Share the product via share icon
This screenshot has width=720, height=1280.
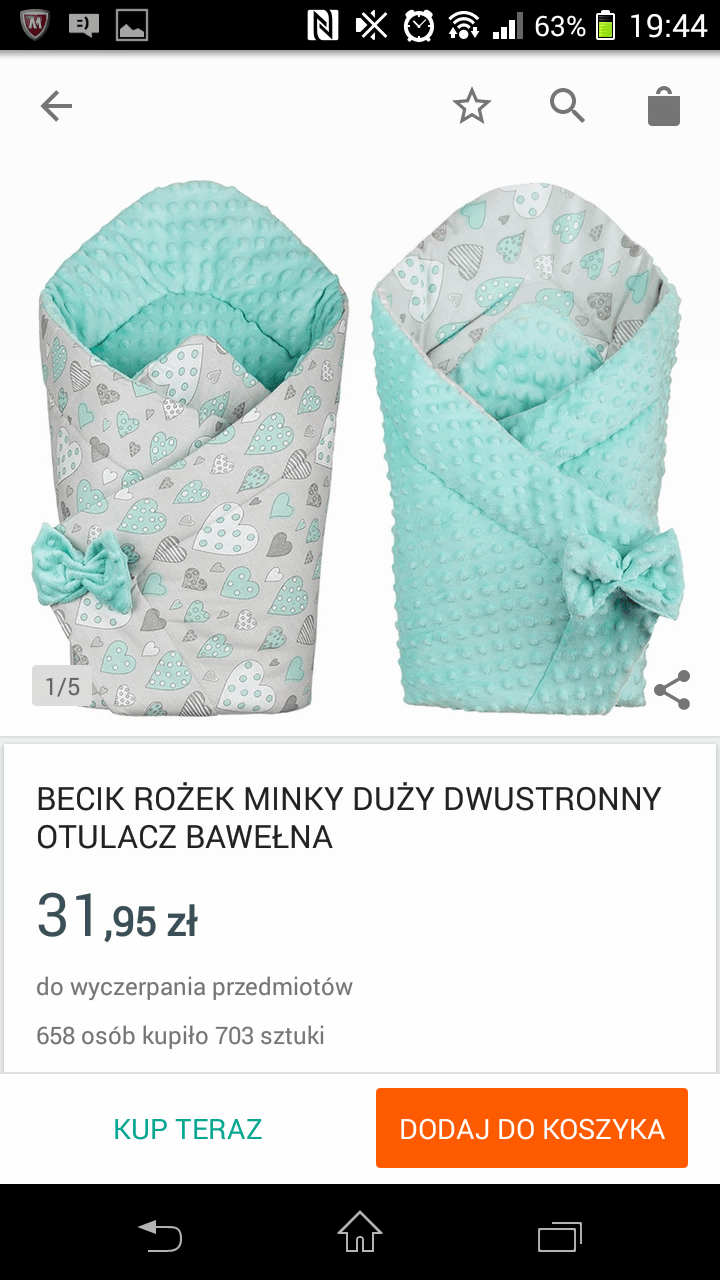tap(672, 689)
